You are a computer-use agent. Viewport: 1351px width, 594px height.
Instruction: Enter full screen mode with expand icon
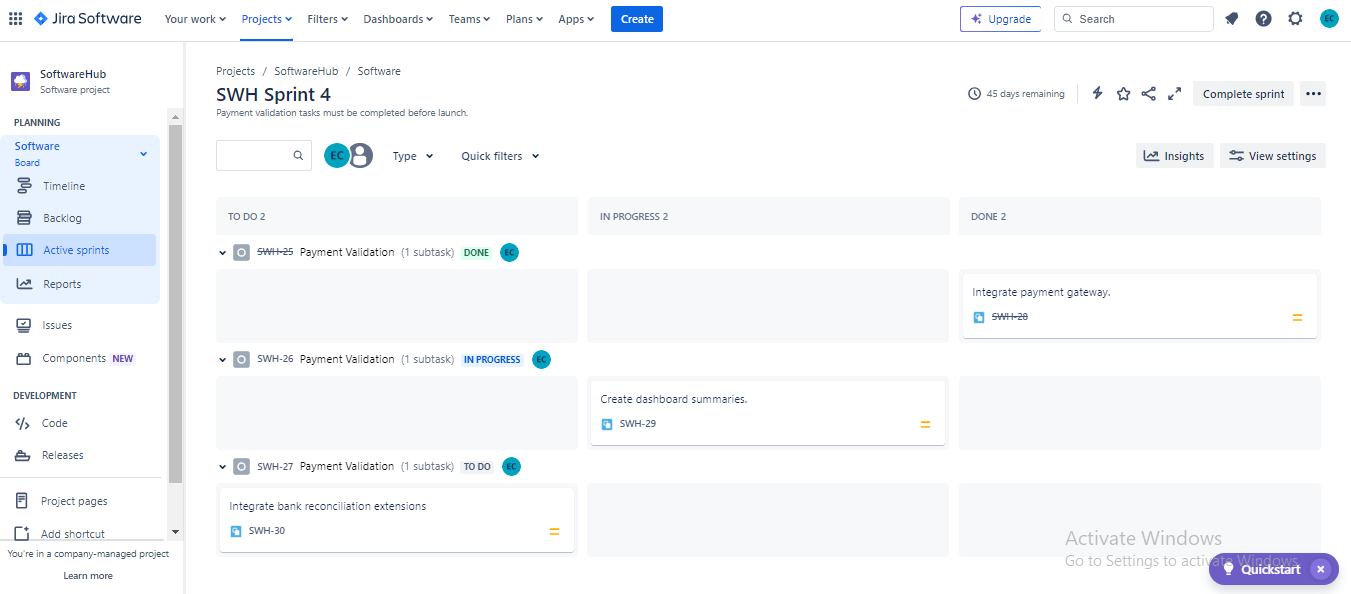[1175, 93]
